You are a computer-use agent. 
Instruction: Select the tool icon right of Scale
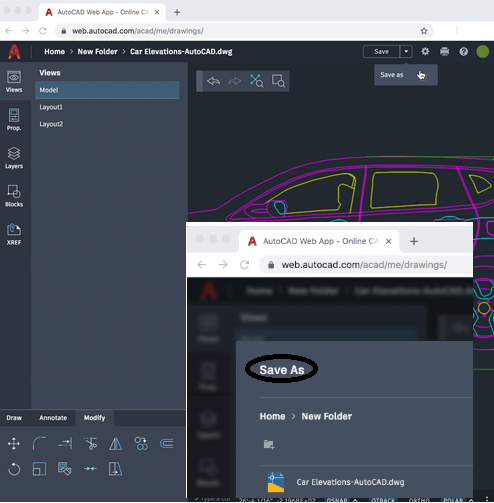(65, 469)
